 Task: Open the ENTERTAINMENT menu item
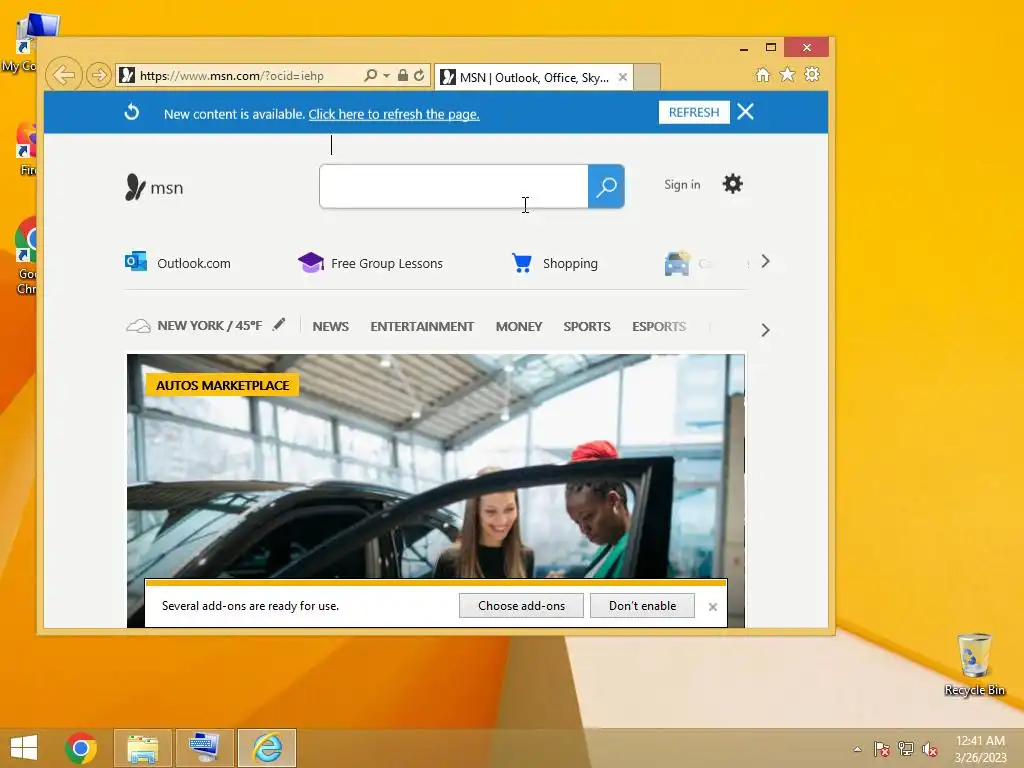click(x=422, y=327)
